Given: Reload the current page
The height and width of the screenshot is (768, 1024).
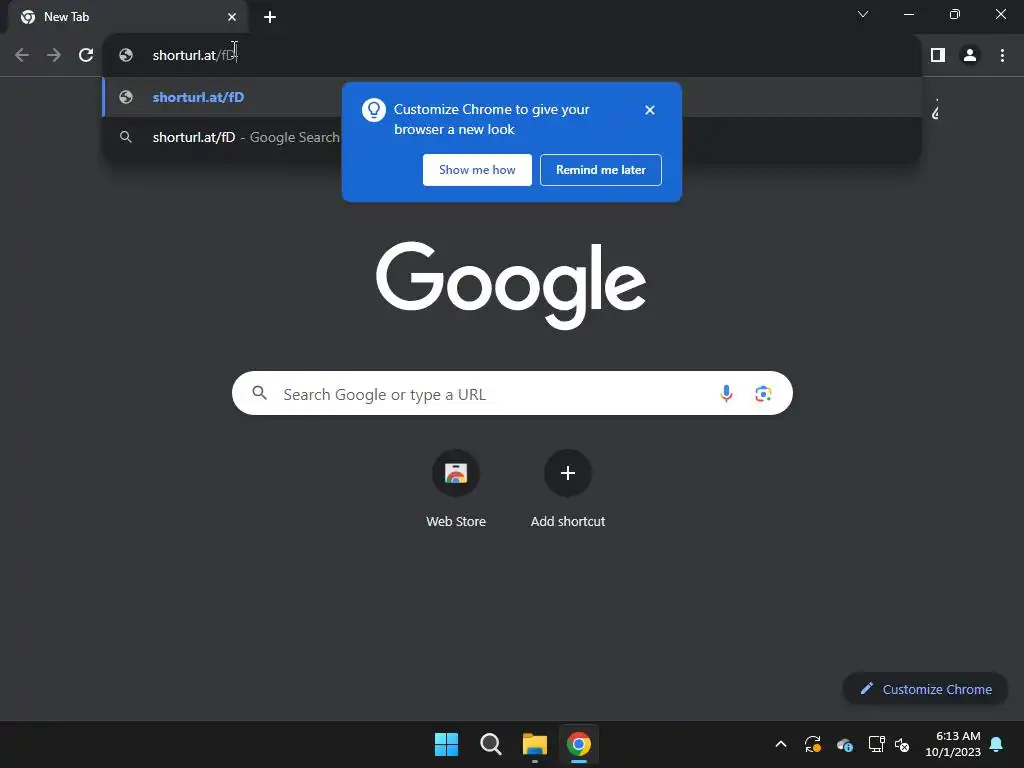Looking at the screenshot, I should 86,55.
